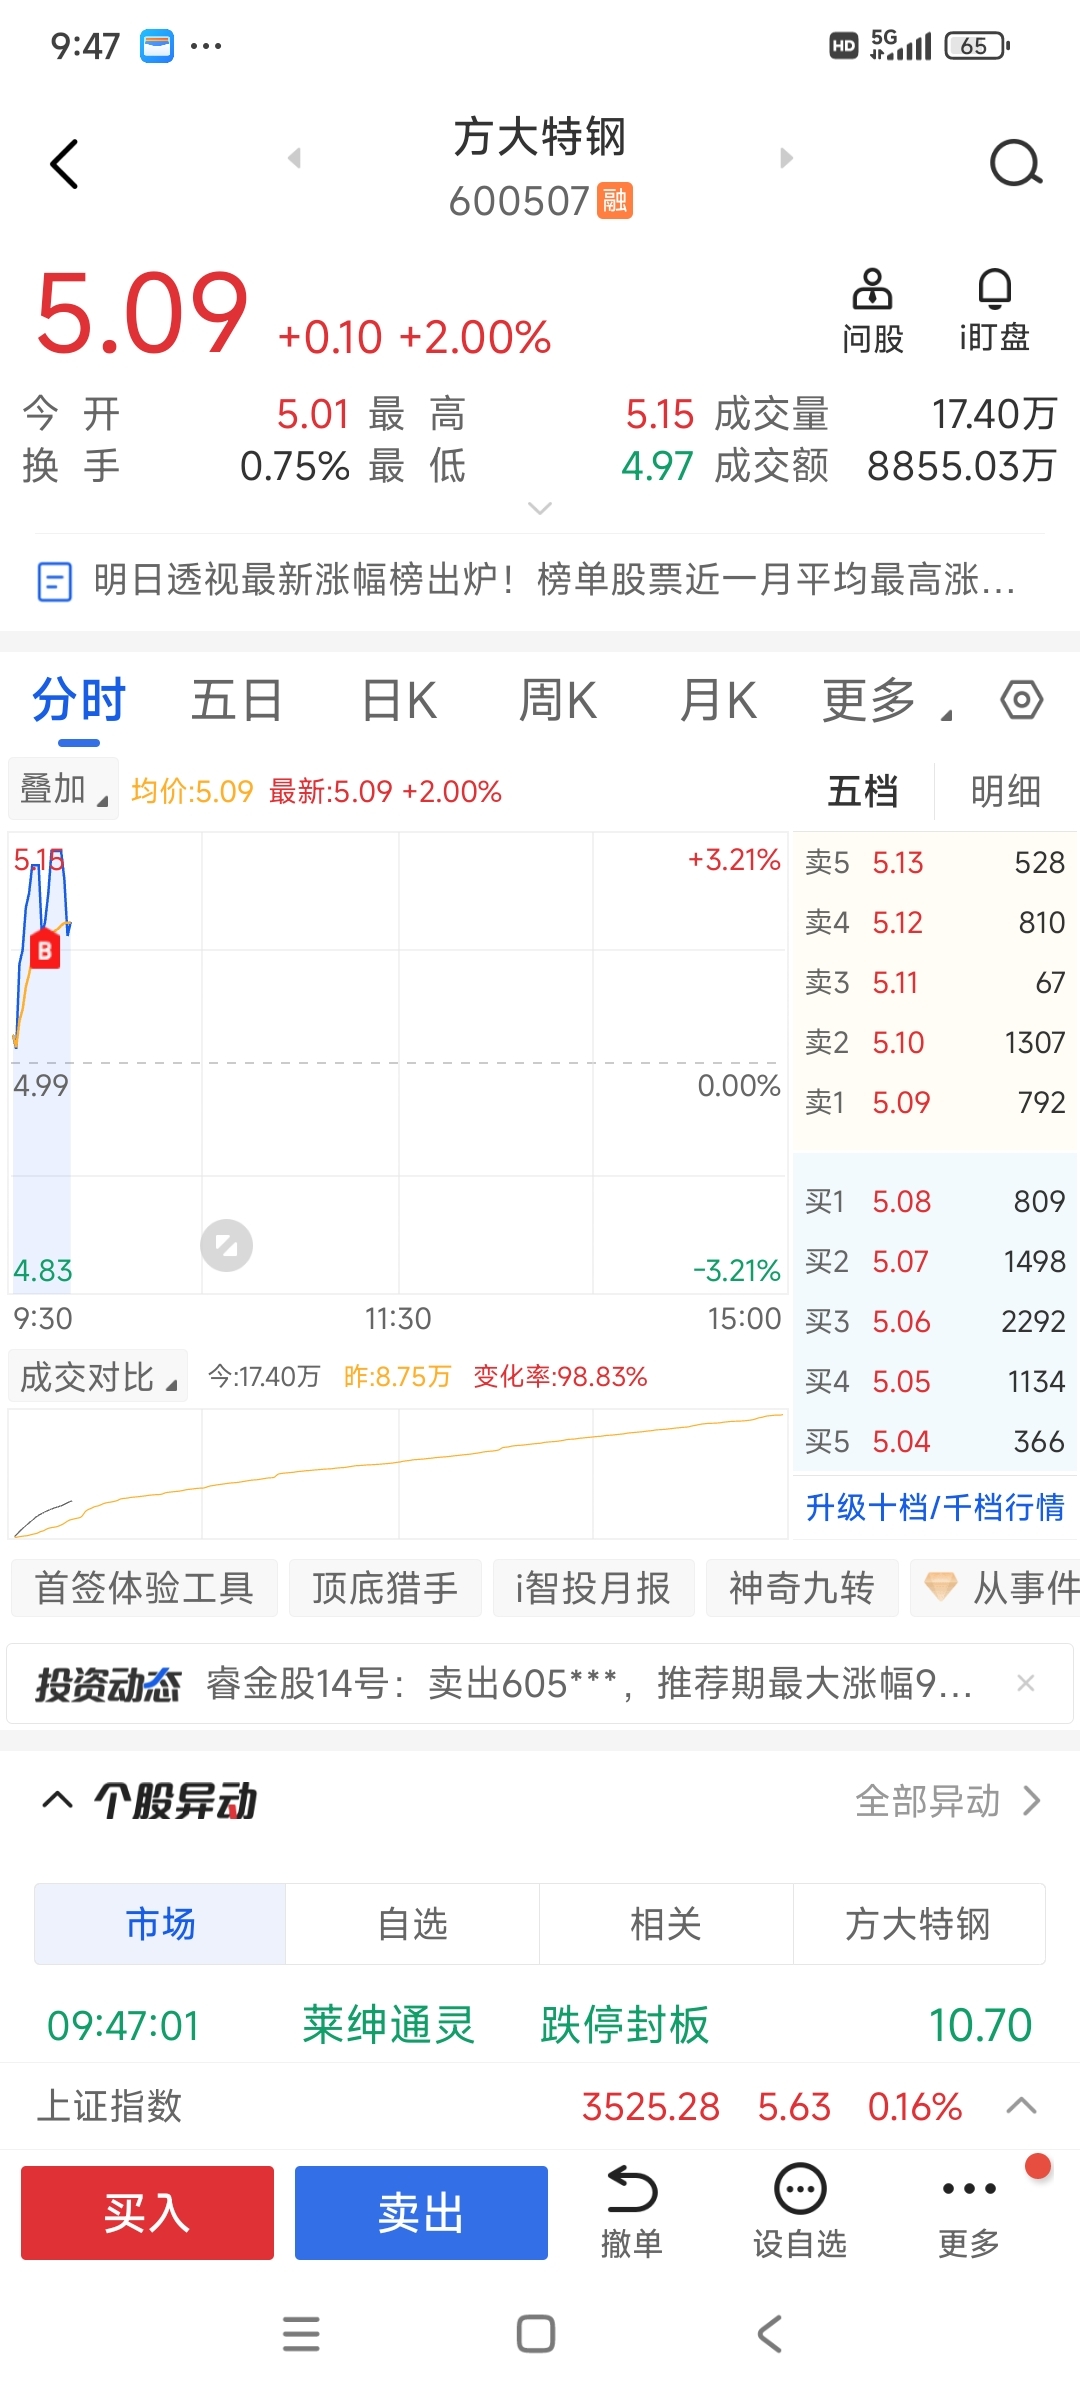Go to next stock with right triangle
1080x2400 pixels.
786,158
